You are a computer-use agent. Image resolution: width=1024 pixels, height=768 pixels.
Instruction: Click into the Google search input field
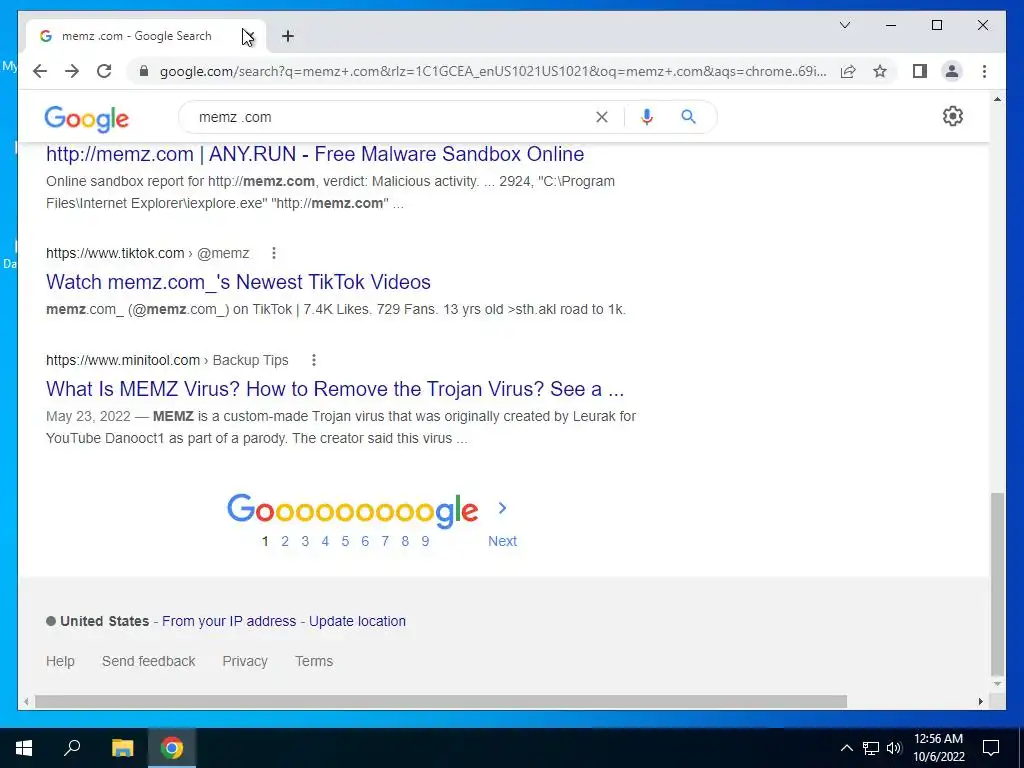(x=392, y=117)
